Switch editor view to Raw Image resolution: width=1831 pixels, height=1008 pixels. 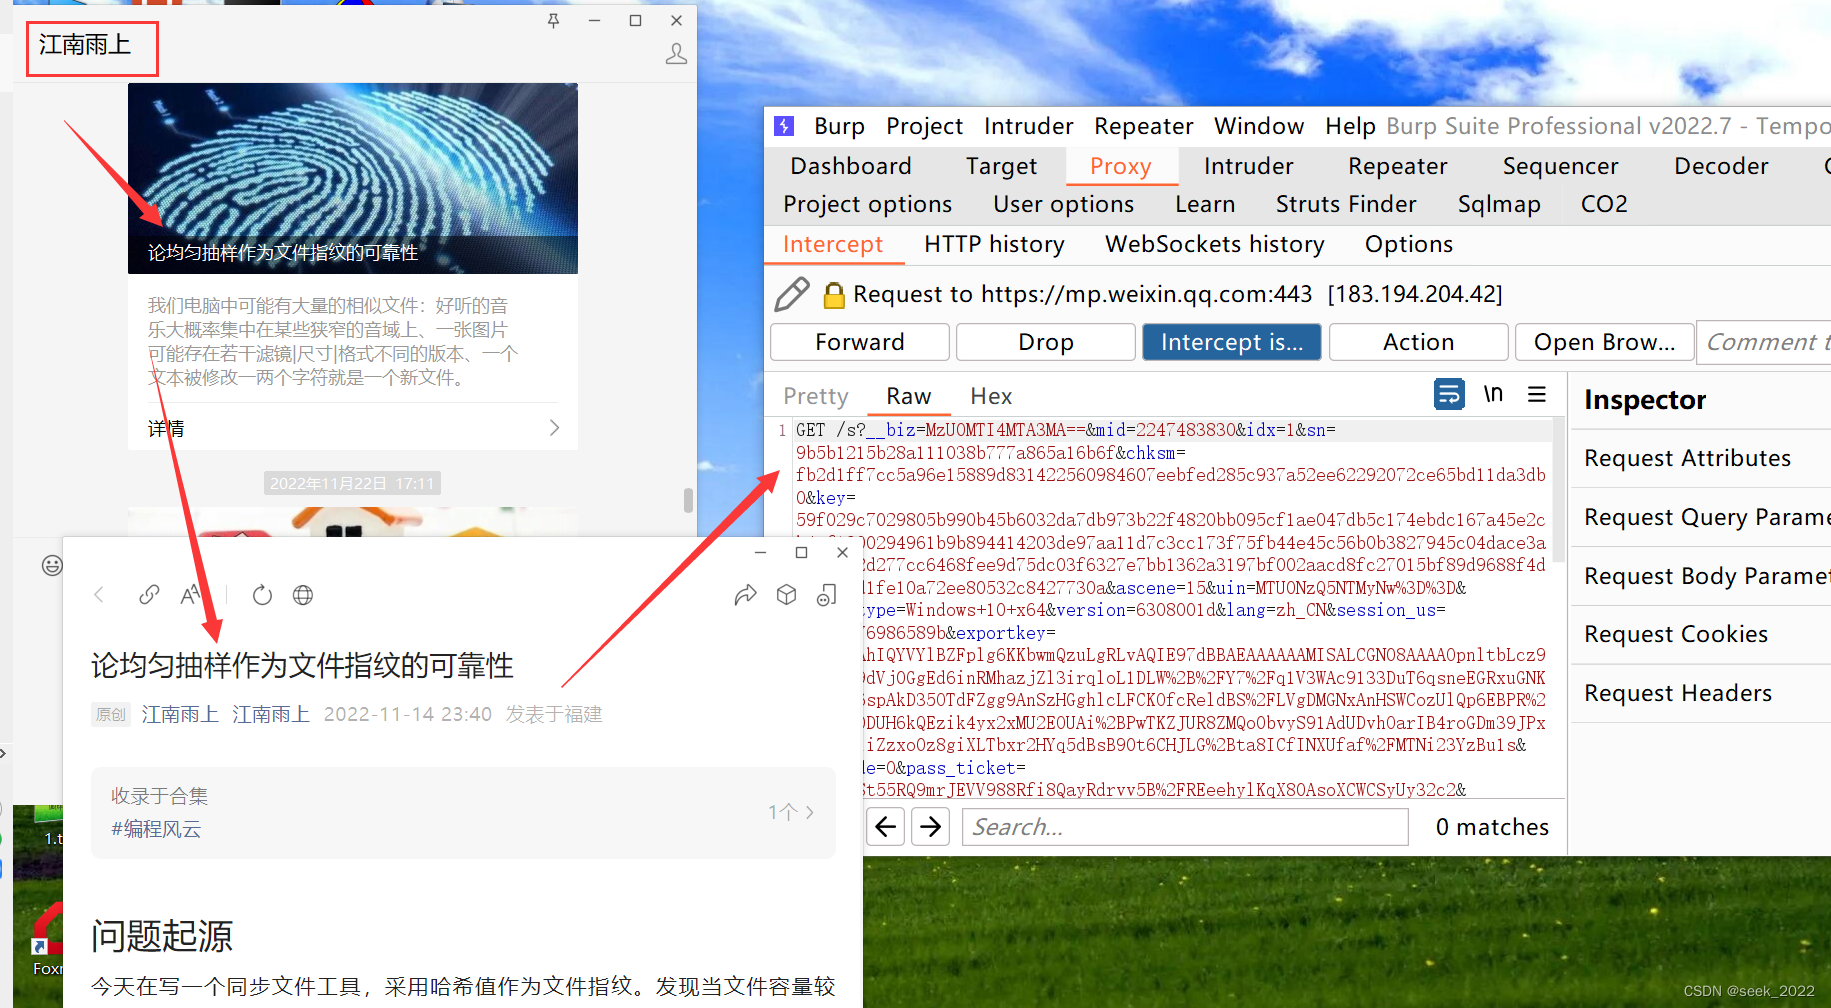908,396
